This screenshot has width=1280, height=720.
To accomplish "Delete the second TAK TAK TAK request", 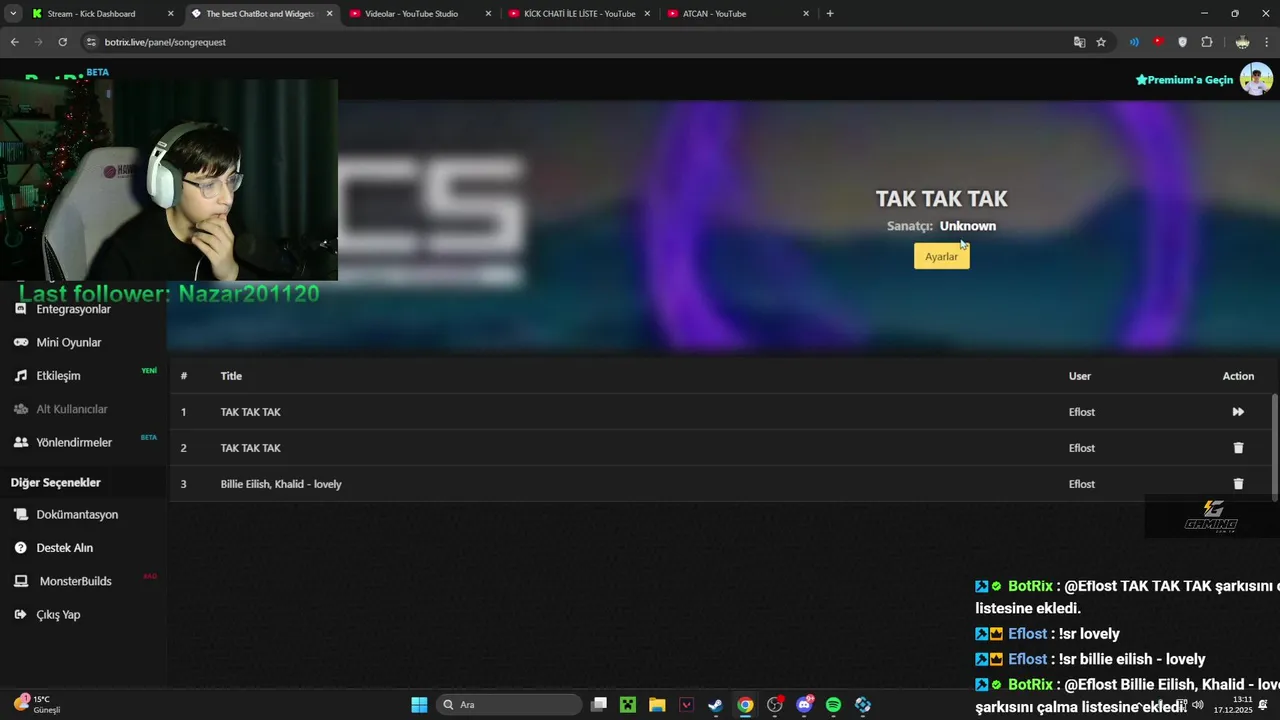I will (x=1238, y=448).
